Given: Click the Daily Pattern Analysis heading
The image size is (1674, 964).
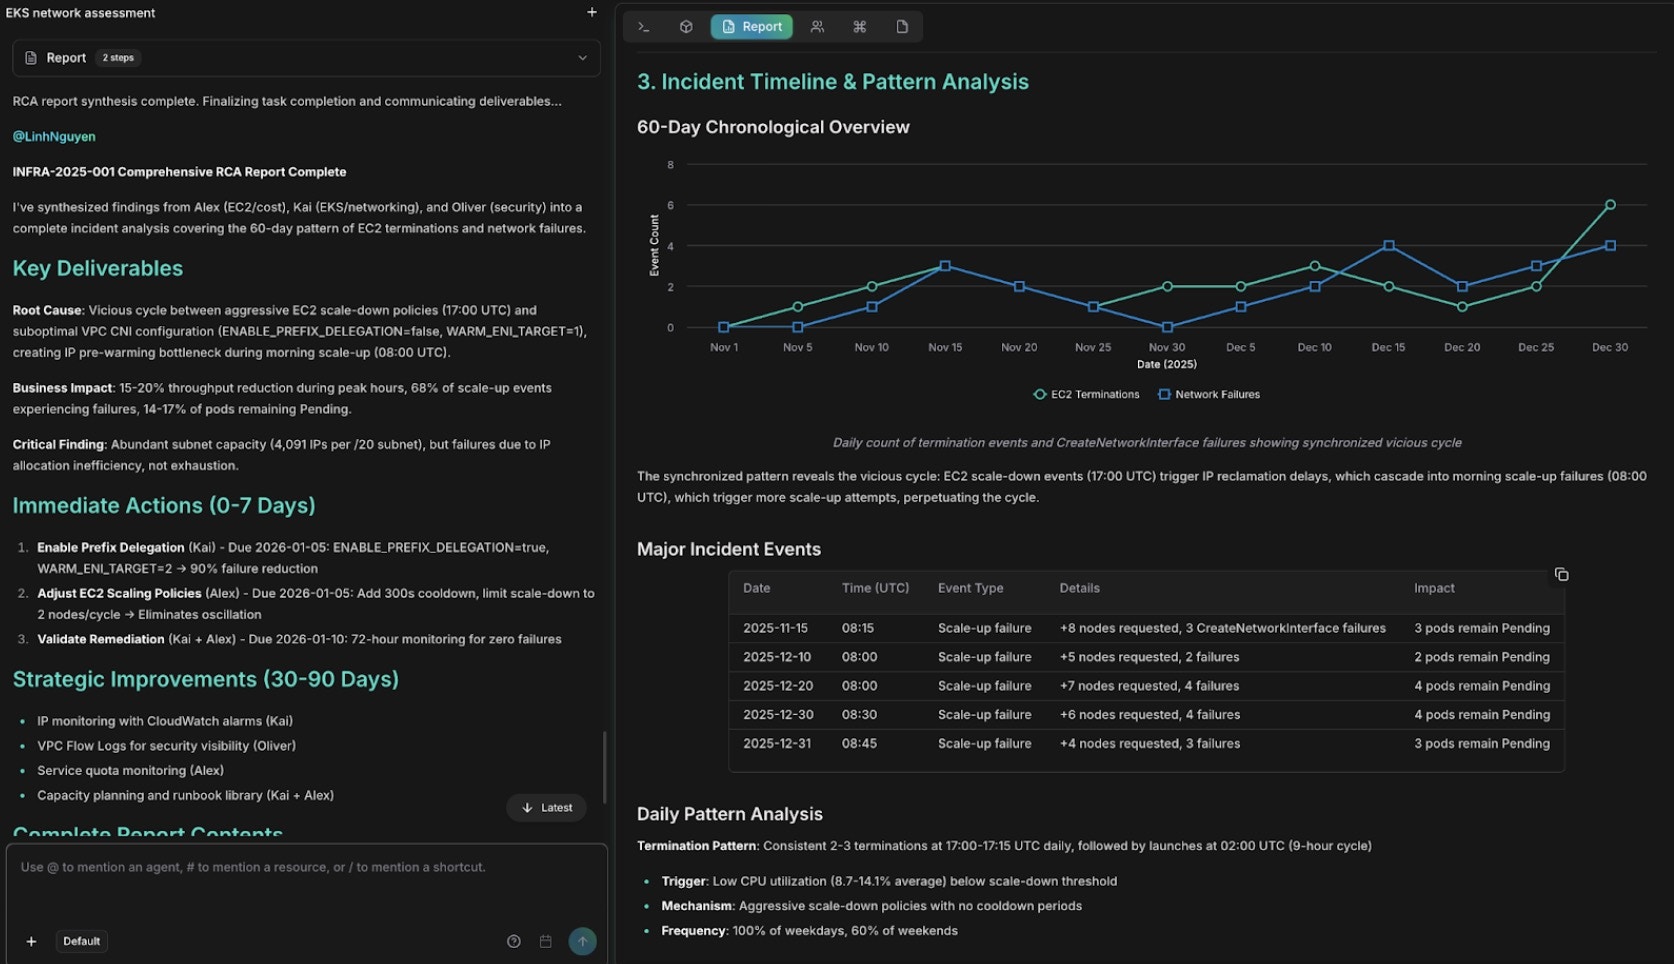Looking at the screenshot, I should click(730, 814).
